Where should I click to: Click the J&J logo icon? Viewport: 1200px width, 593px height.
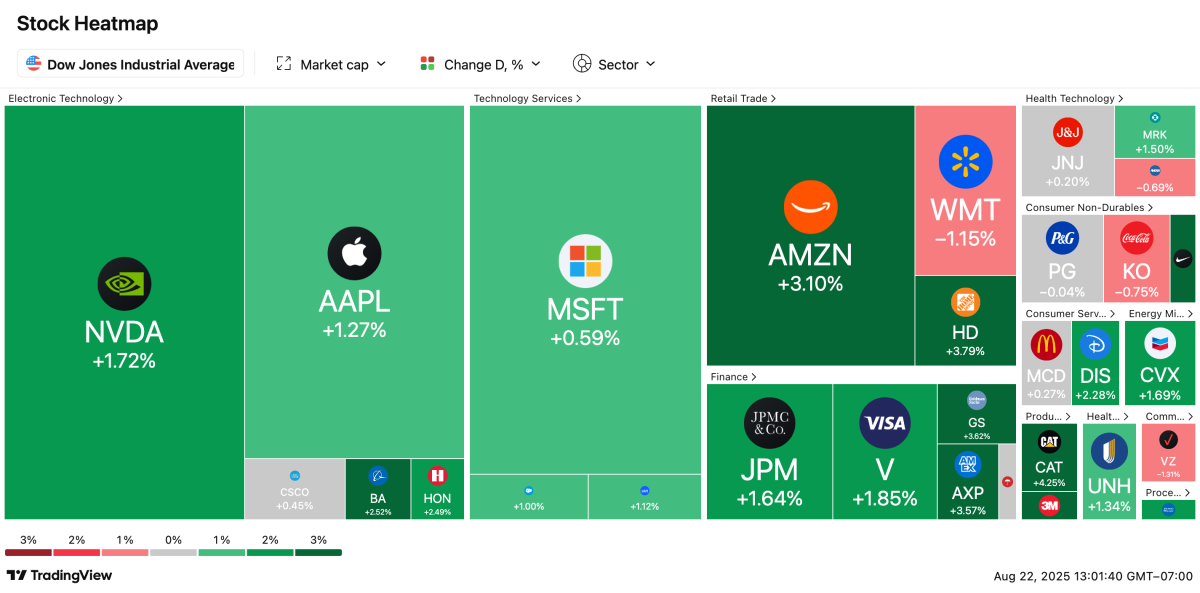point(1067,132)
